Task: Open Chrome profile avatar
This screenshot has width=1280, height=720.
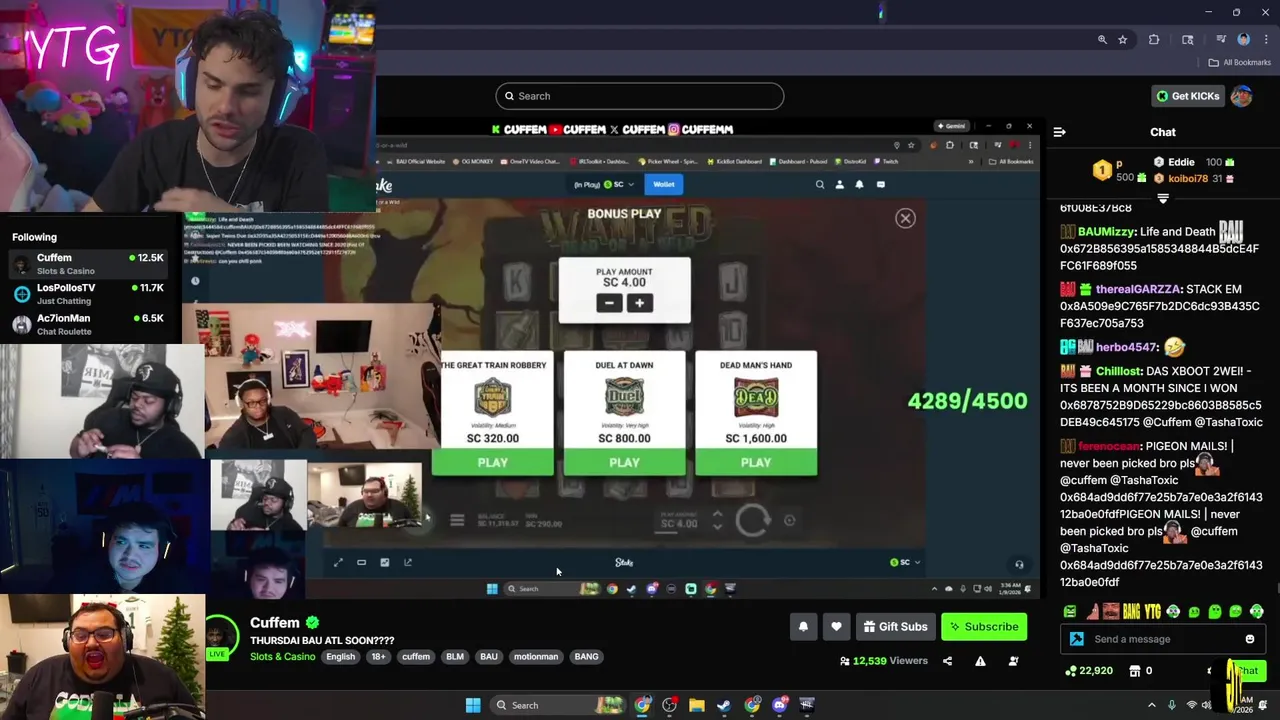Action: [x=1243, y=40]
